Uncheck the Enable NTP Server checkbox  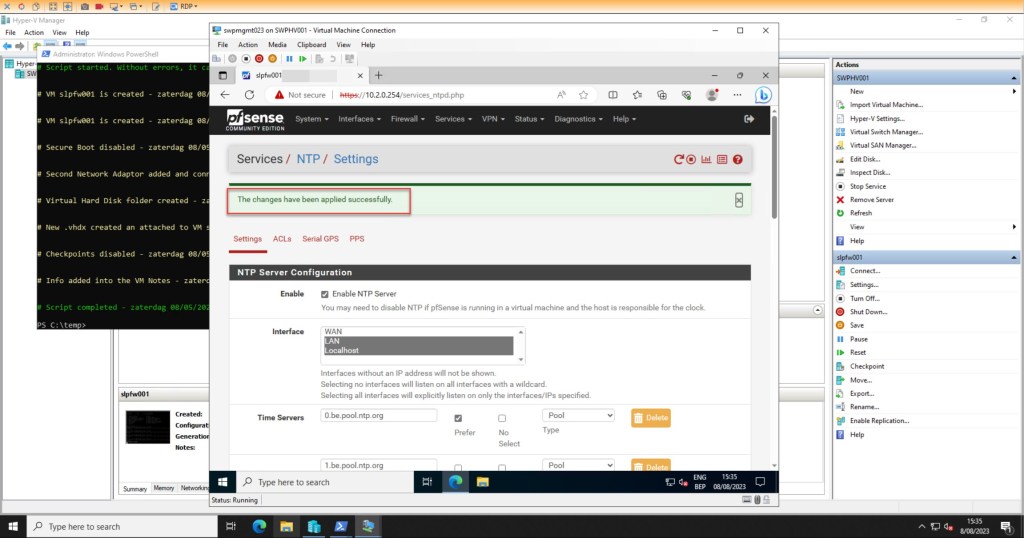tap(324, 294)
